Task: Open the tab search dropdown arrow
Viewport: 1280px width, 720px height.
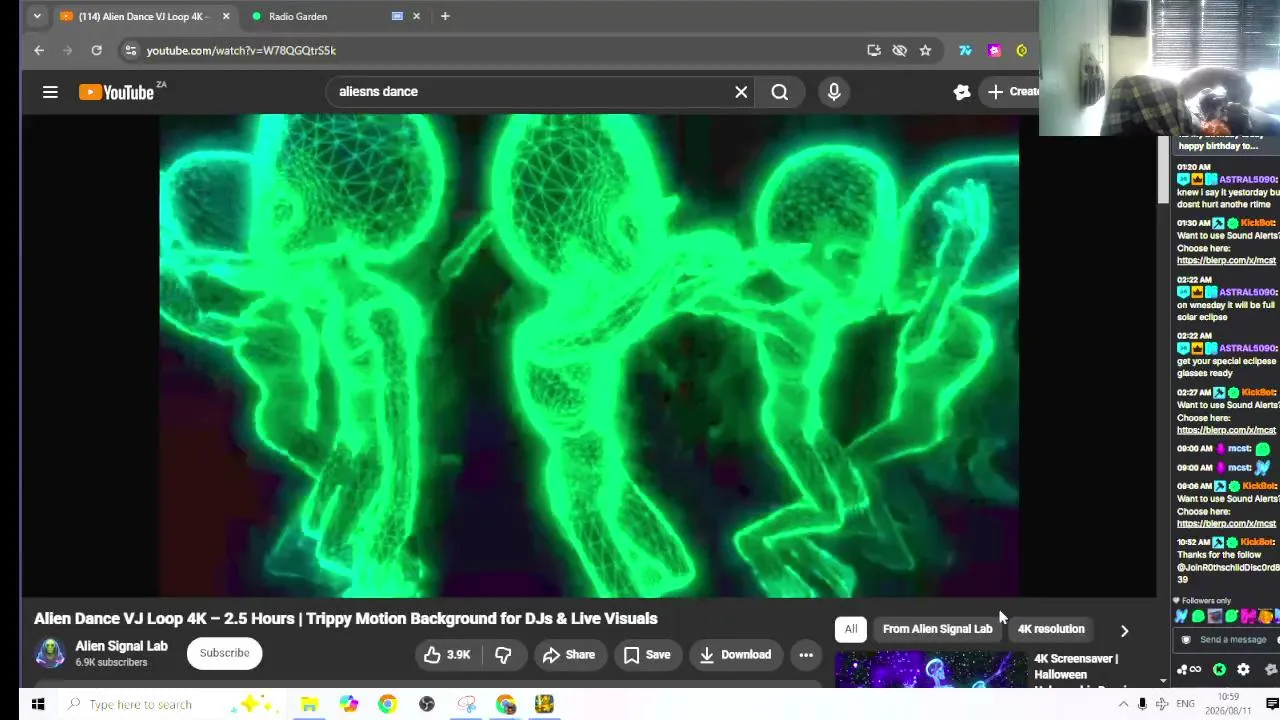Action: [37, 16]
